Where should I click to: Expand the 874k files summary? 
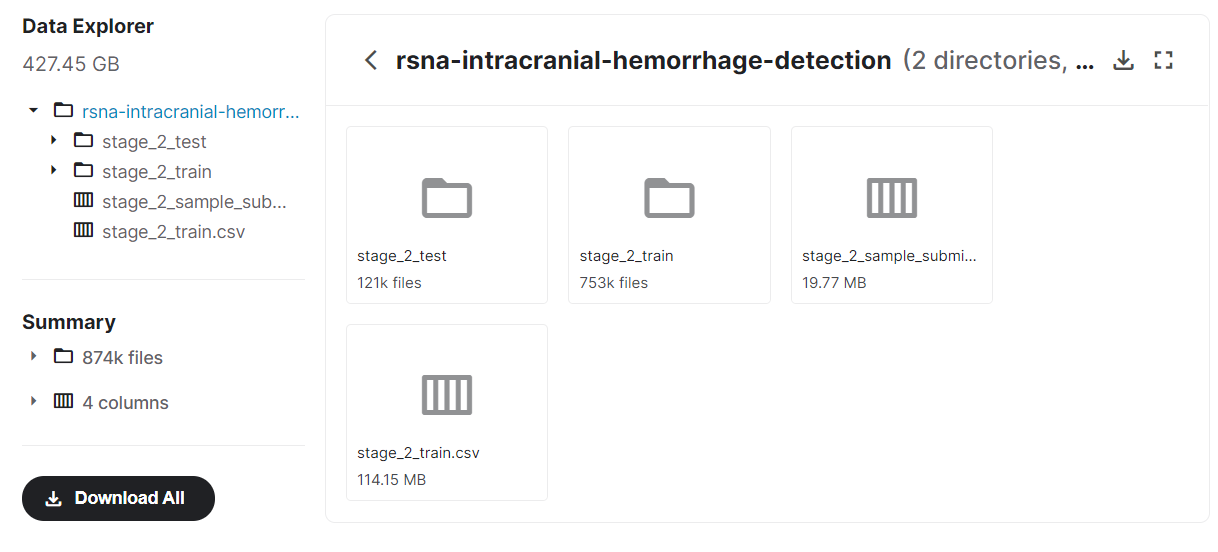34,356
